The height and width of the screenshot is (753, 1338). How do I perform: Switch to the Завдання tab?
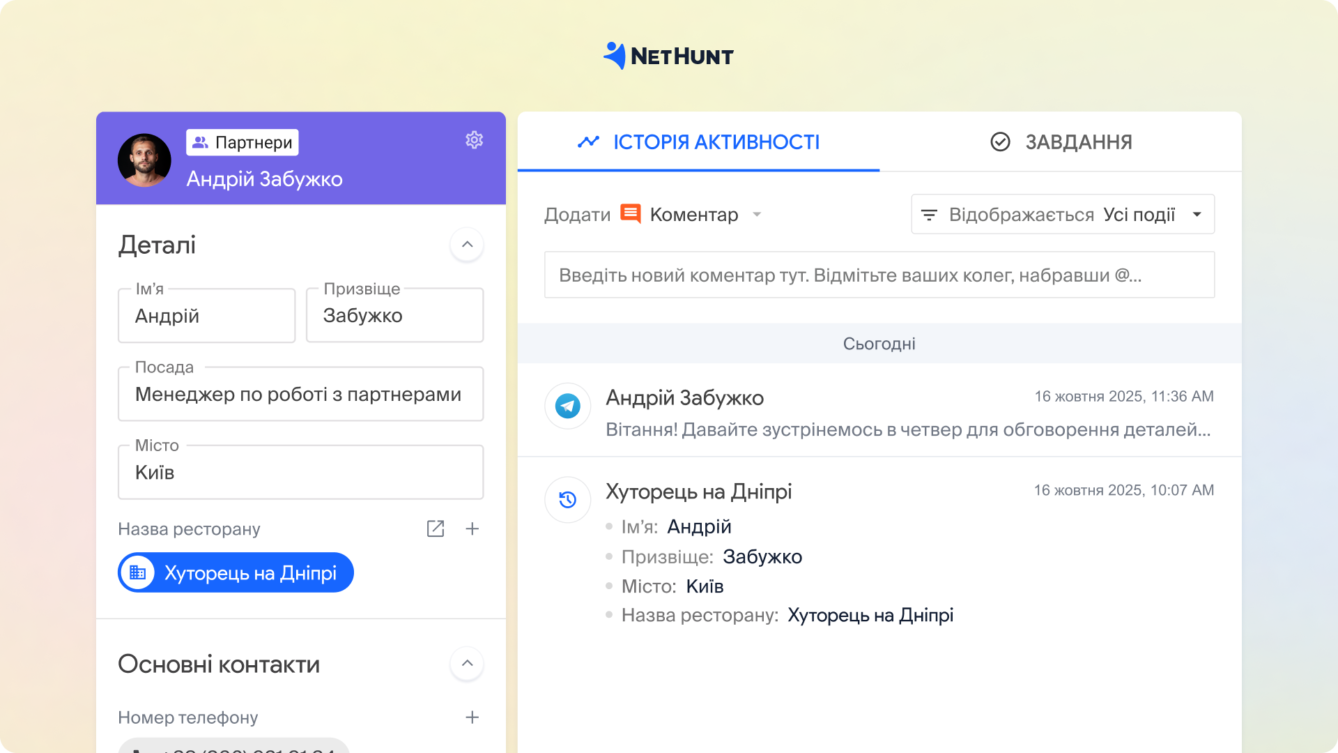point(1077,142)
